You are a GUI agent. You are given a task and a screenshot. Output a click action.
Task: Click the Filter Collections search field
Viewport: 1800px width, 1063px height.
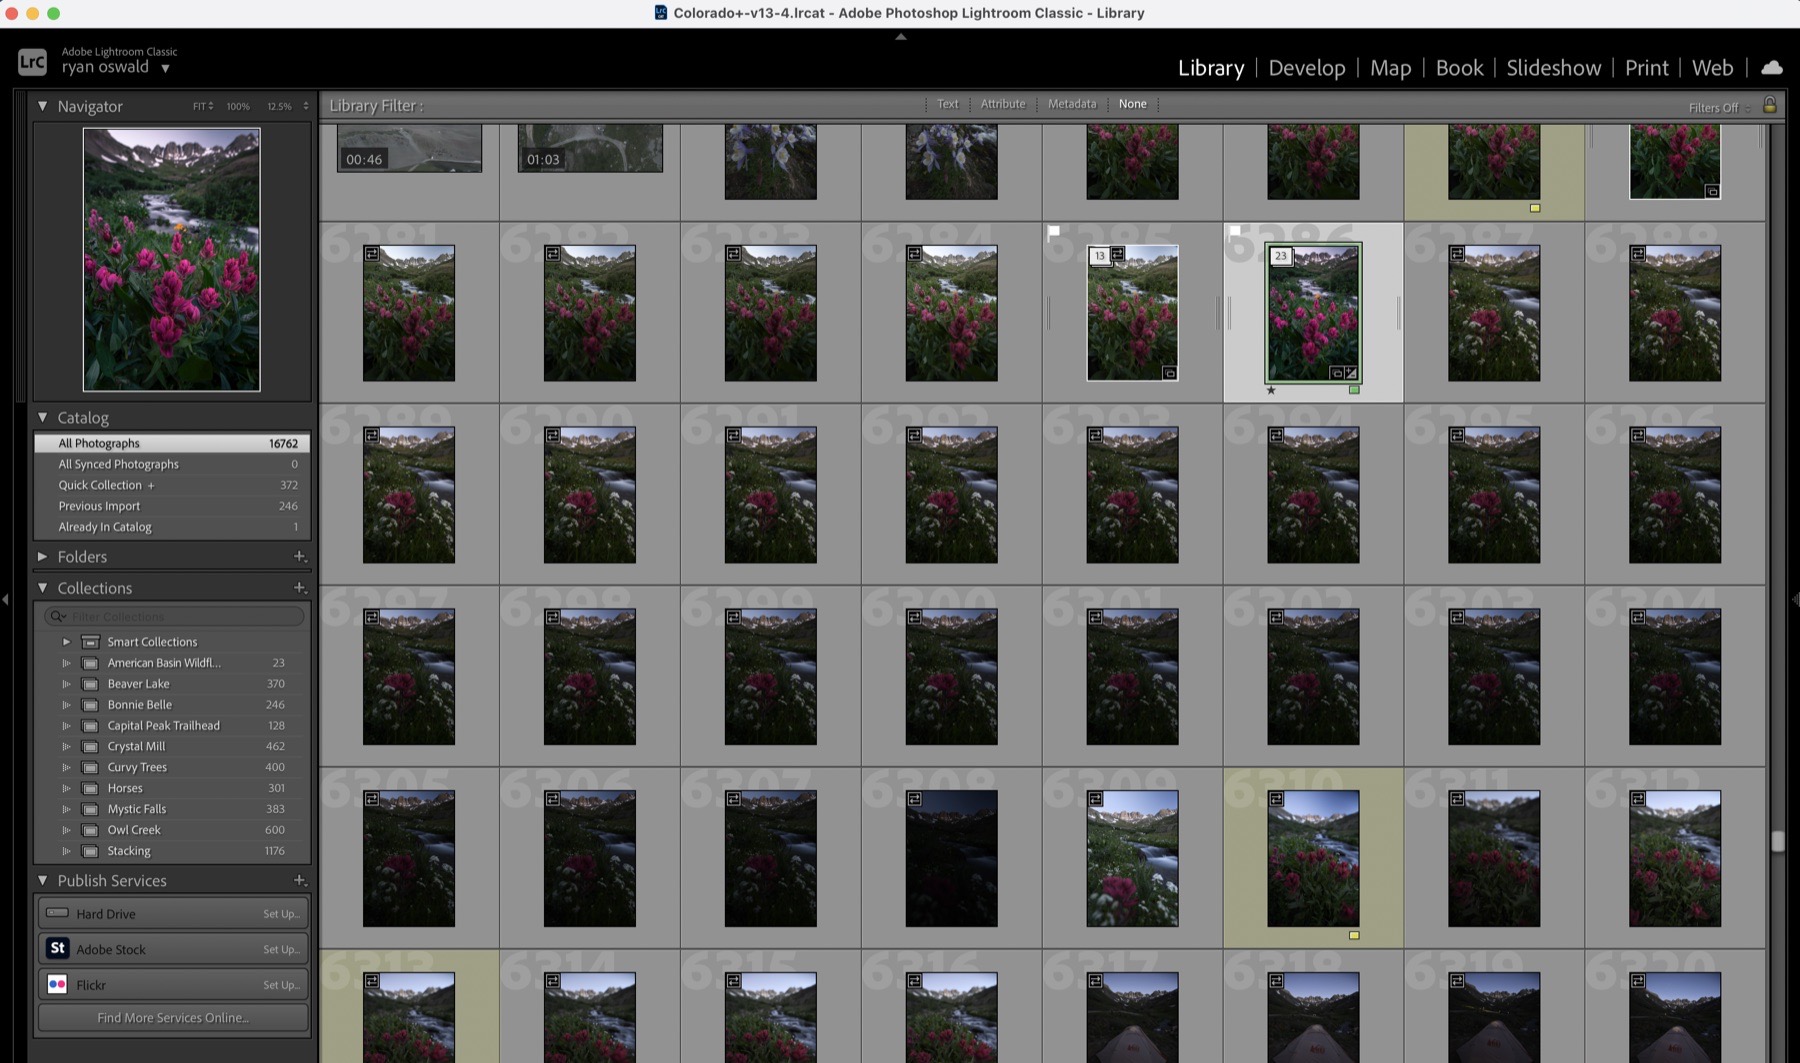coord(174,616)
